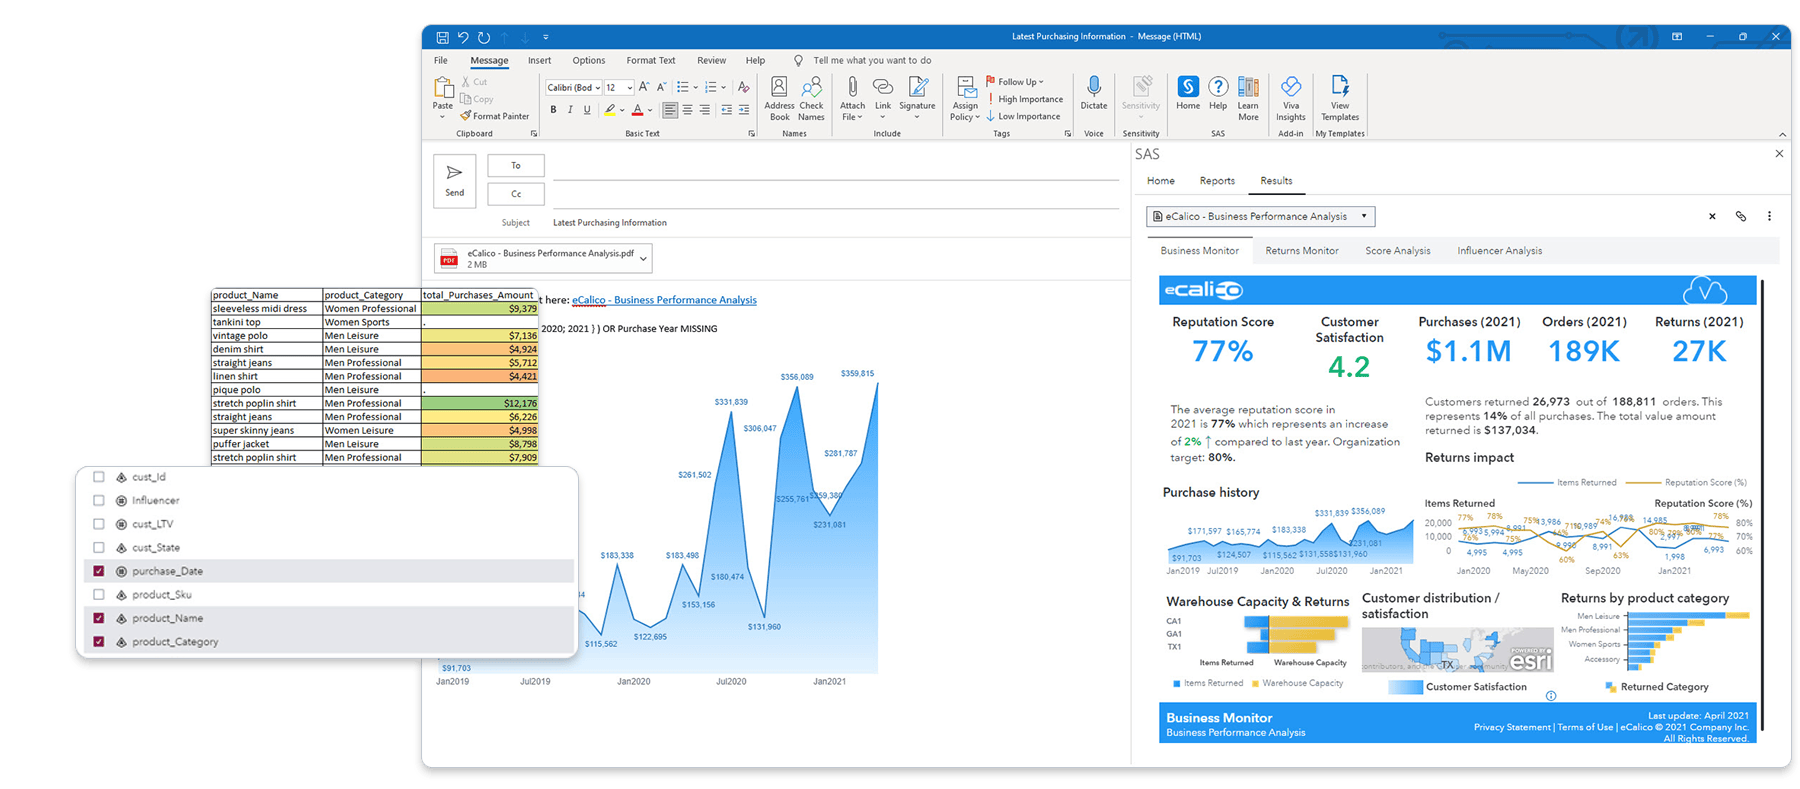1800x789 pixels.
Task: Align text to the right
Action: pyautogui.click(x=705, y=110)
